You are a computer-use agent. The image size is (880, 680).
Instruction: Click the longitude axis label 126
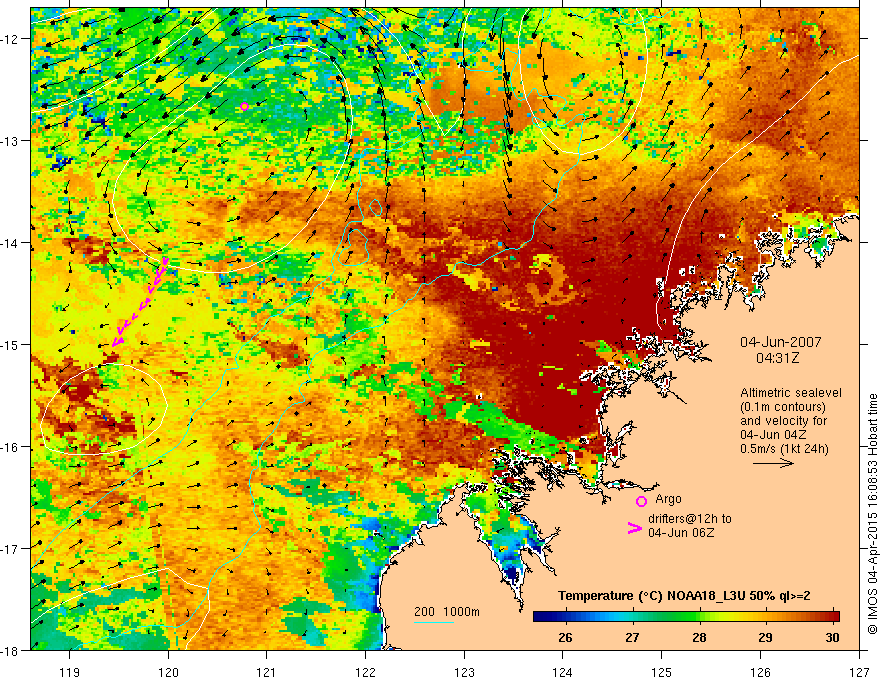pyautogui.click(x=760, y=672)
